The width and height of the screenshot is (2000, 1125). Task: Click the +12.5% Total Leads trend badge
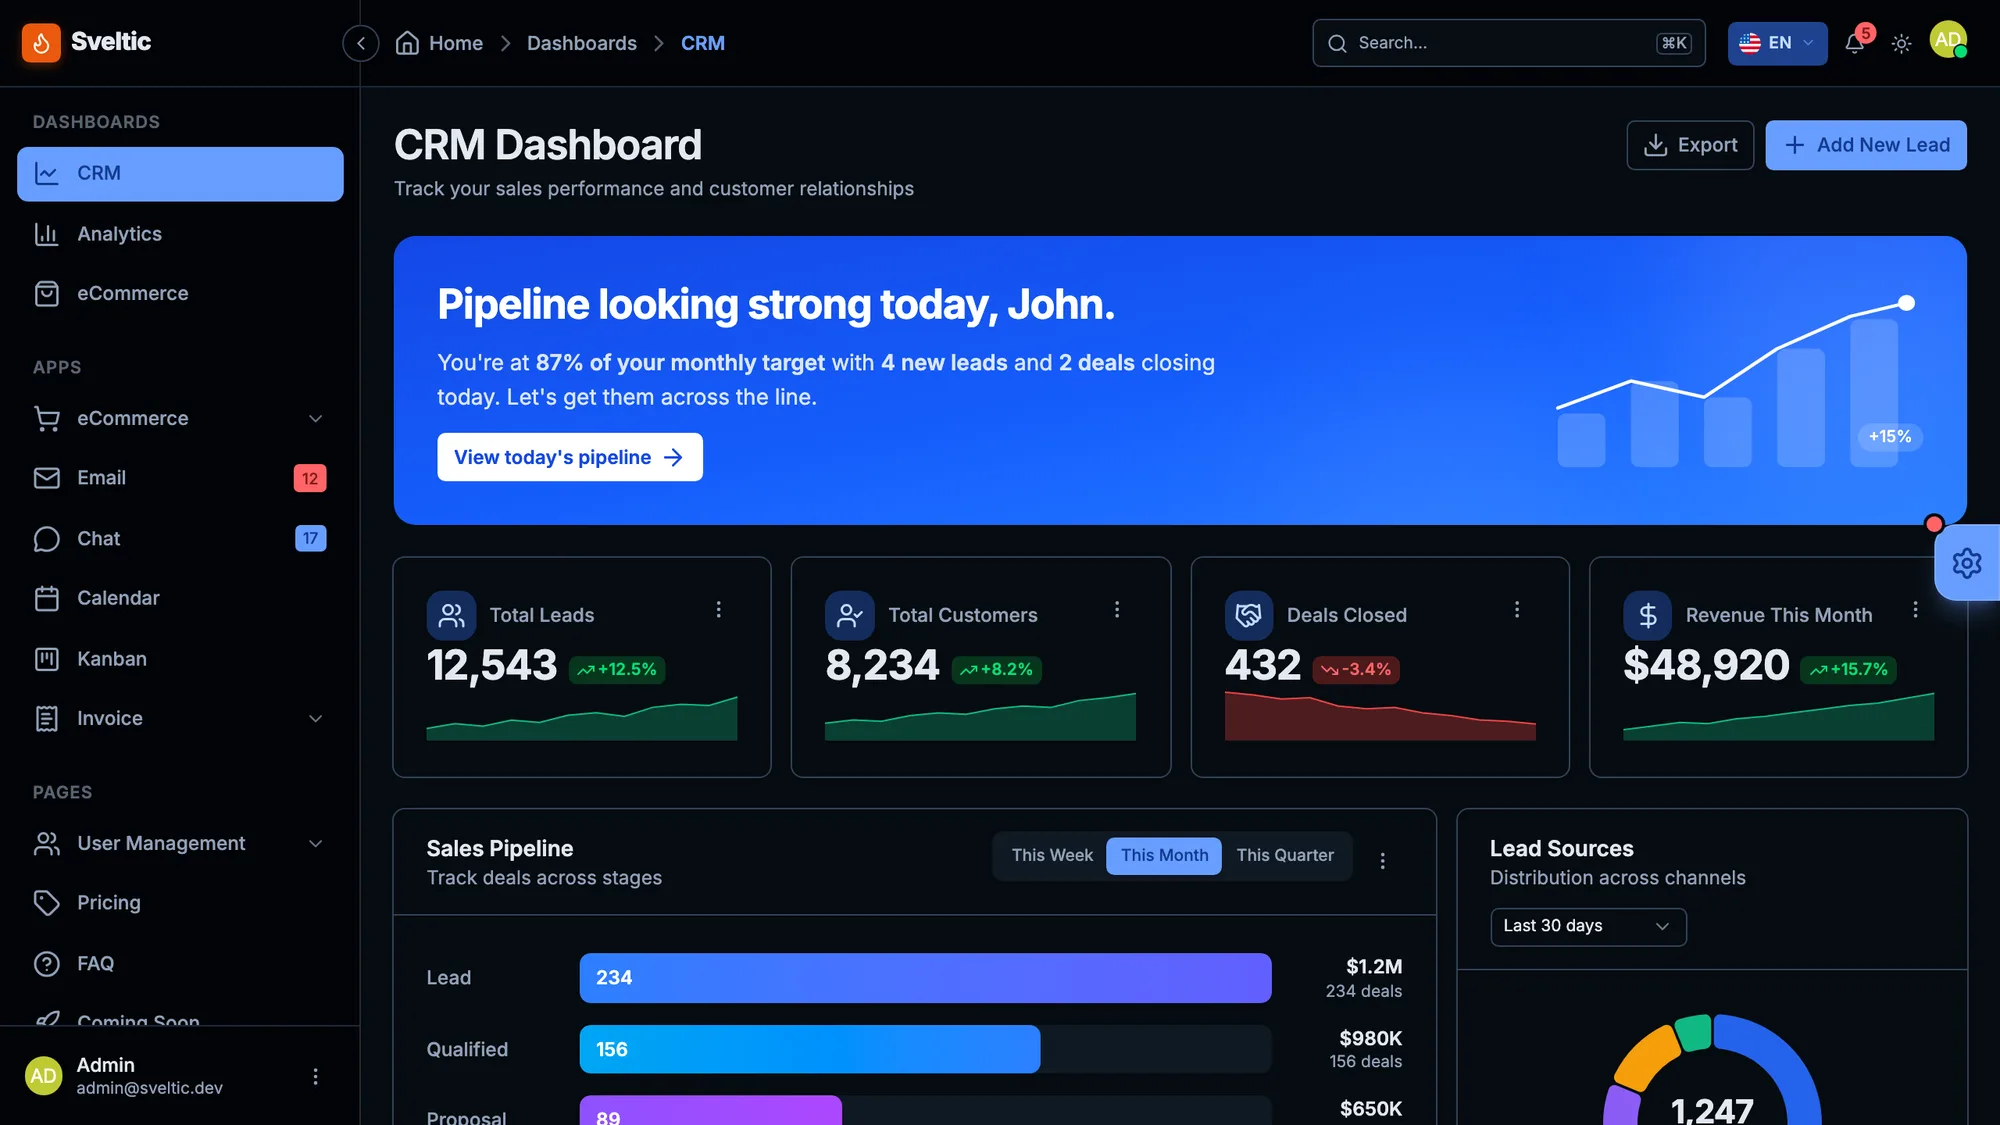(x=617, y=669)
